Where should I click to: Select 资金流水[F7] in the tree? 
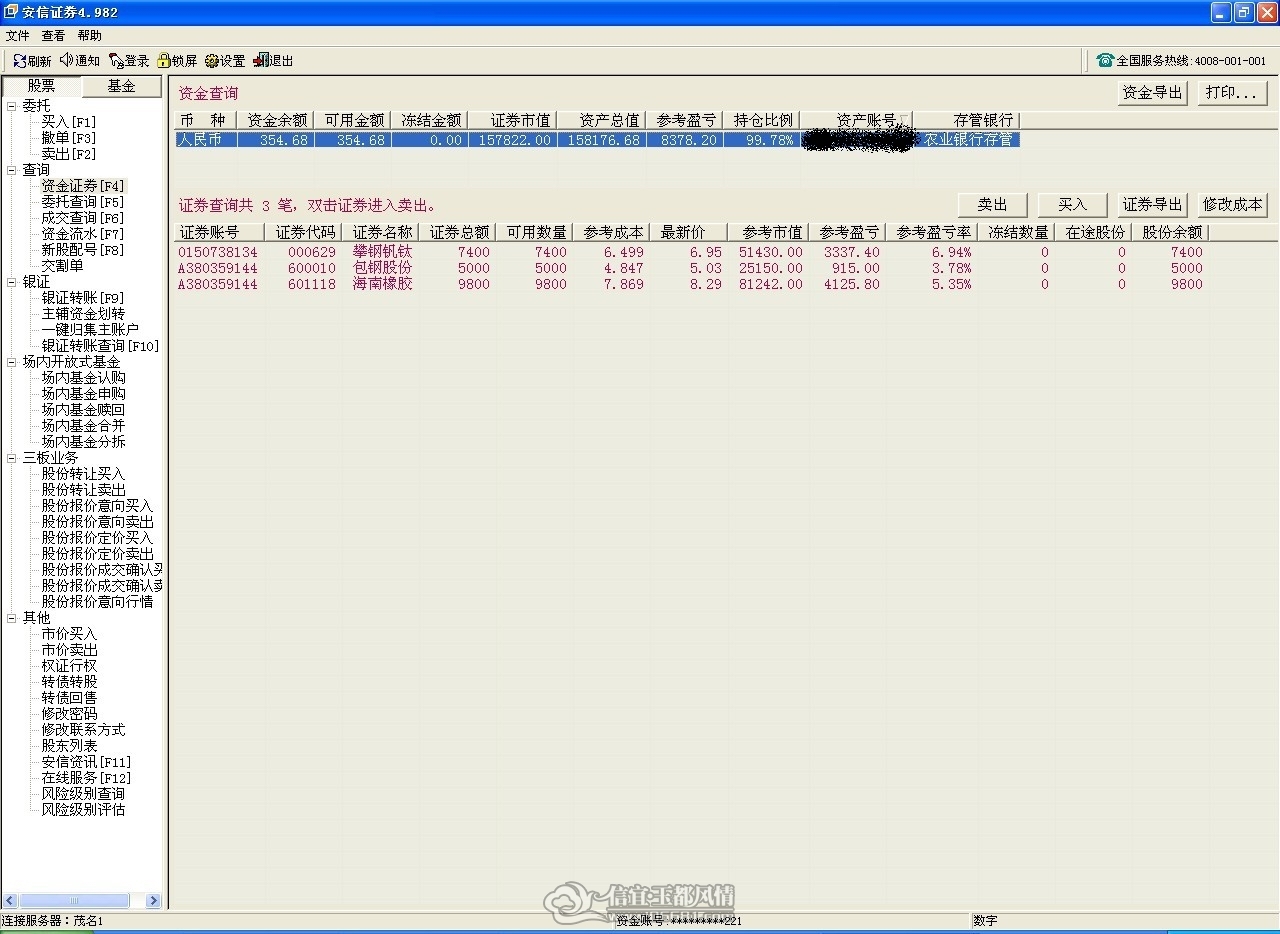[83, 234]
